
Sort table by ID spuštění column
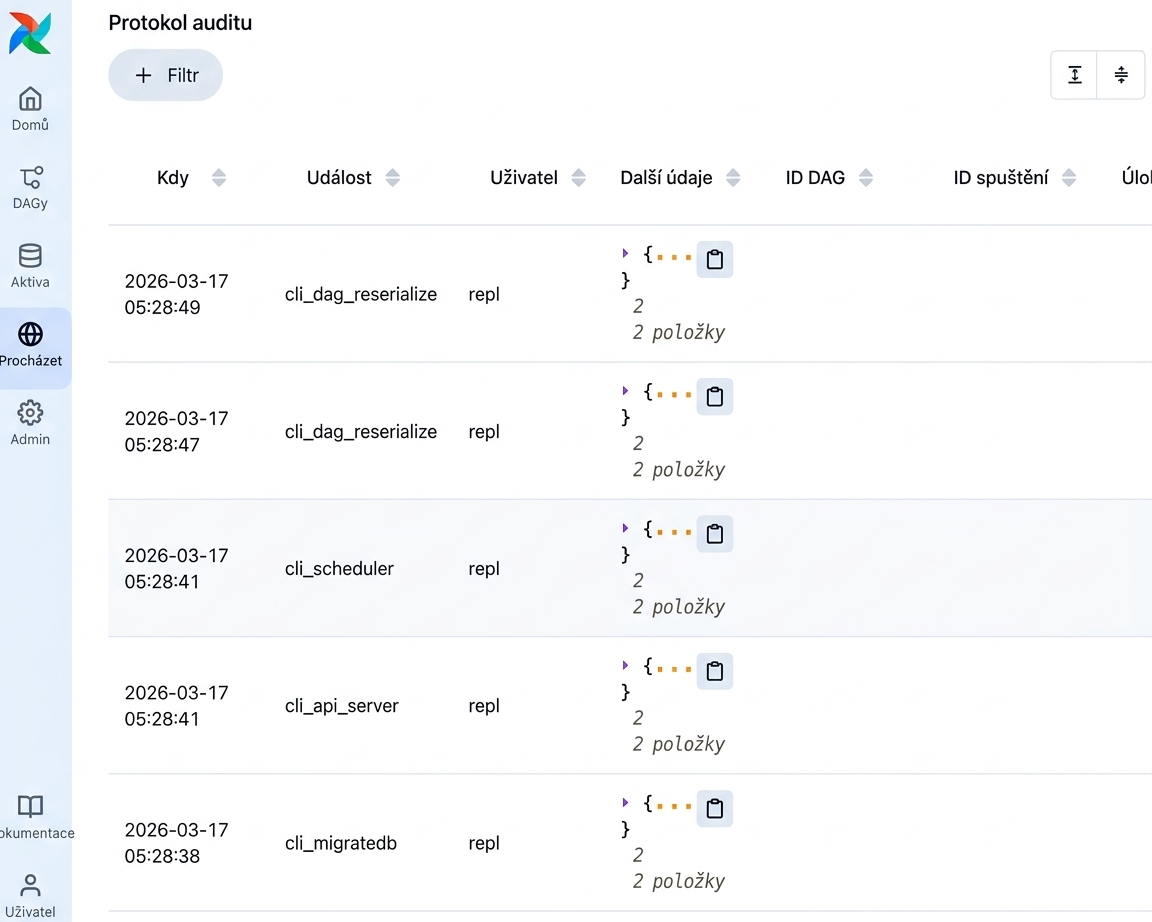point(1069,178)
